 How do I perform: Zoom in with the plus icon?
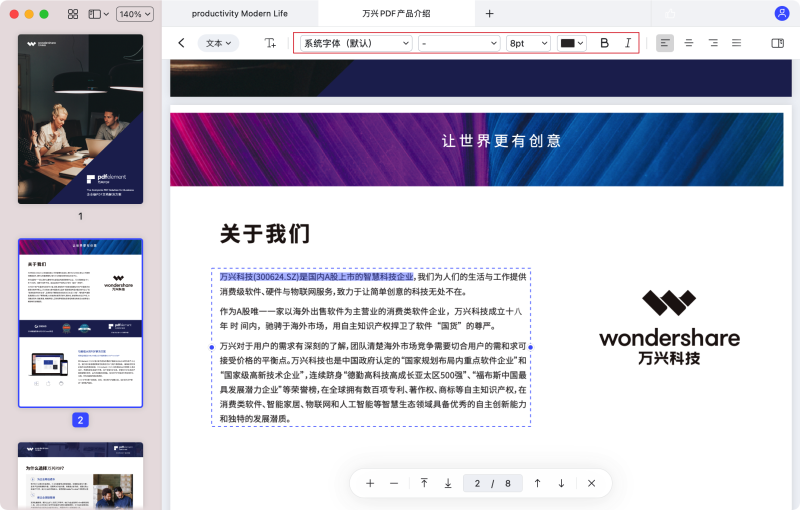coord(370,483)
